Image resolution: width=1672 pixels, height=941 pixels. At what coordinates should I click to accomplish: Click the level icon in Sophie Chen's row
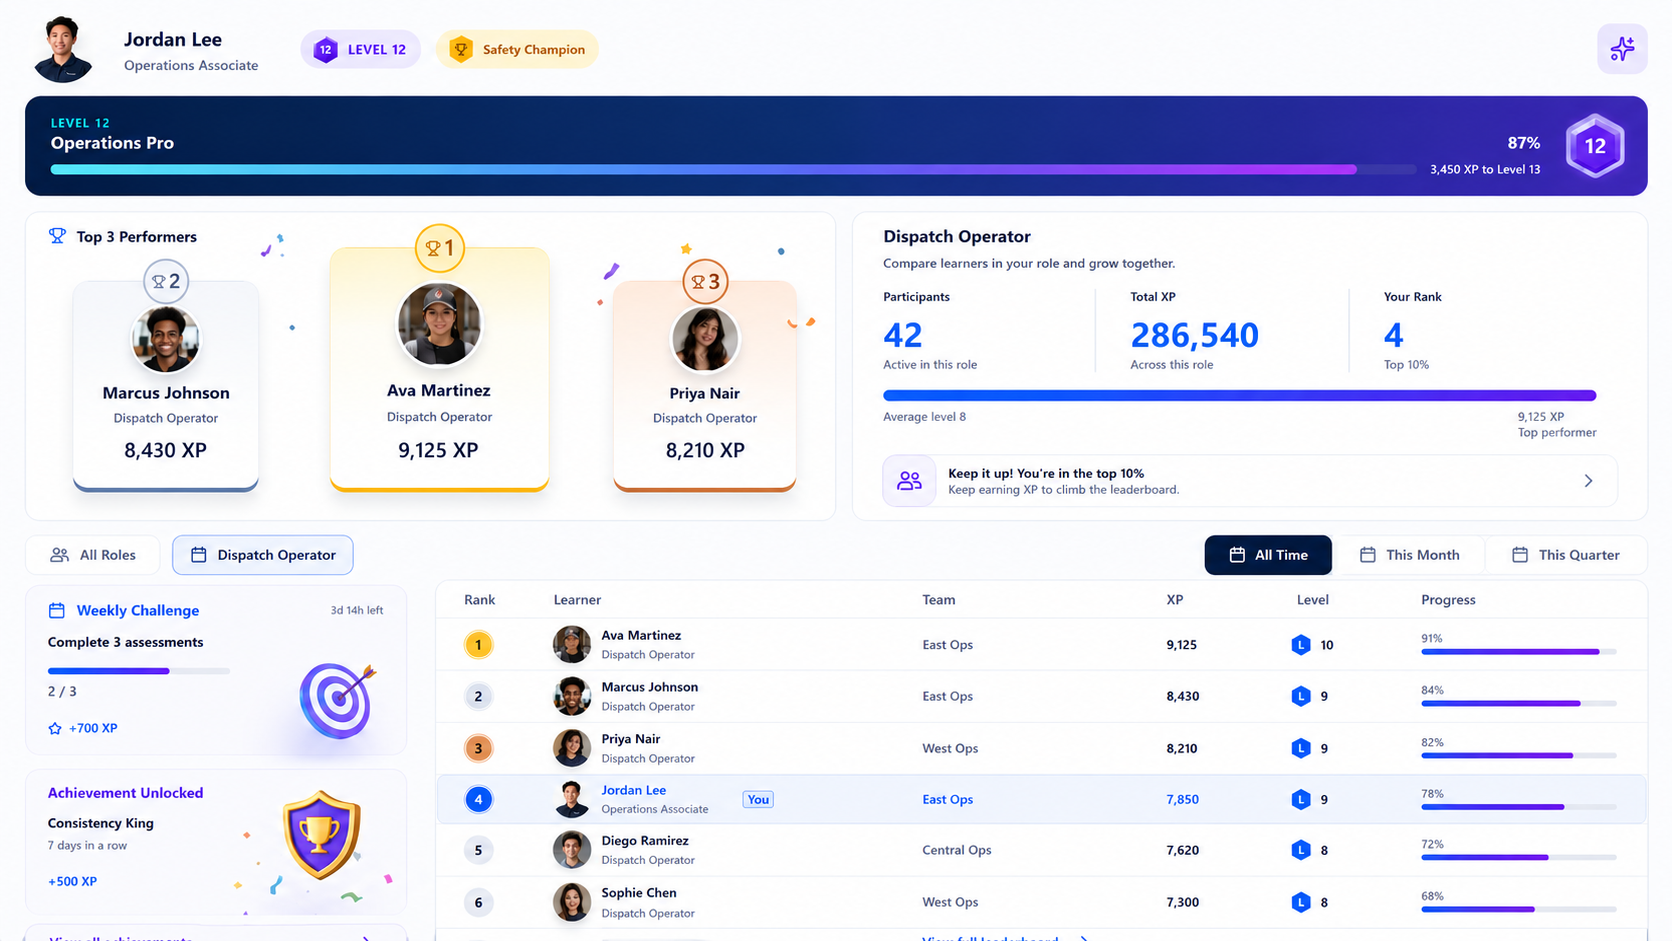tap(1301, 902)
